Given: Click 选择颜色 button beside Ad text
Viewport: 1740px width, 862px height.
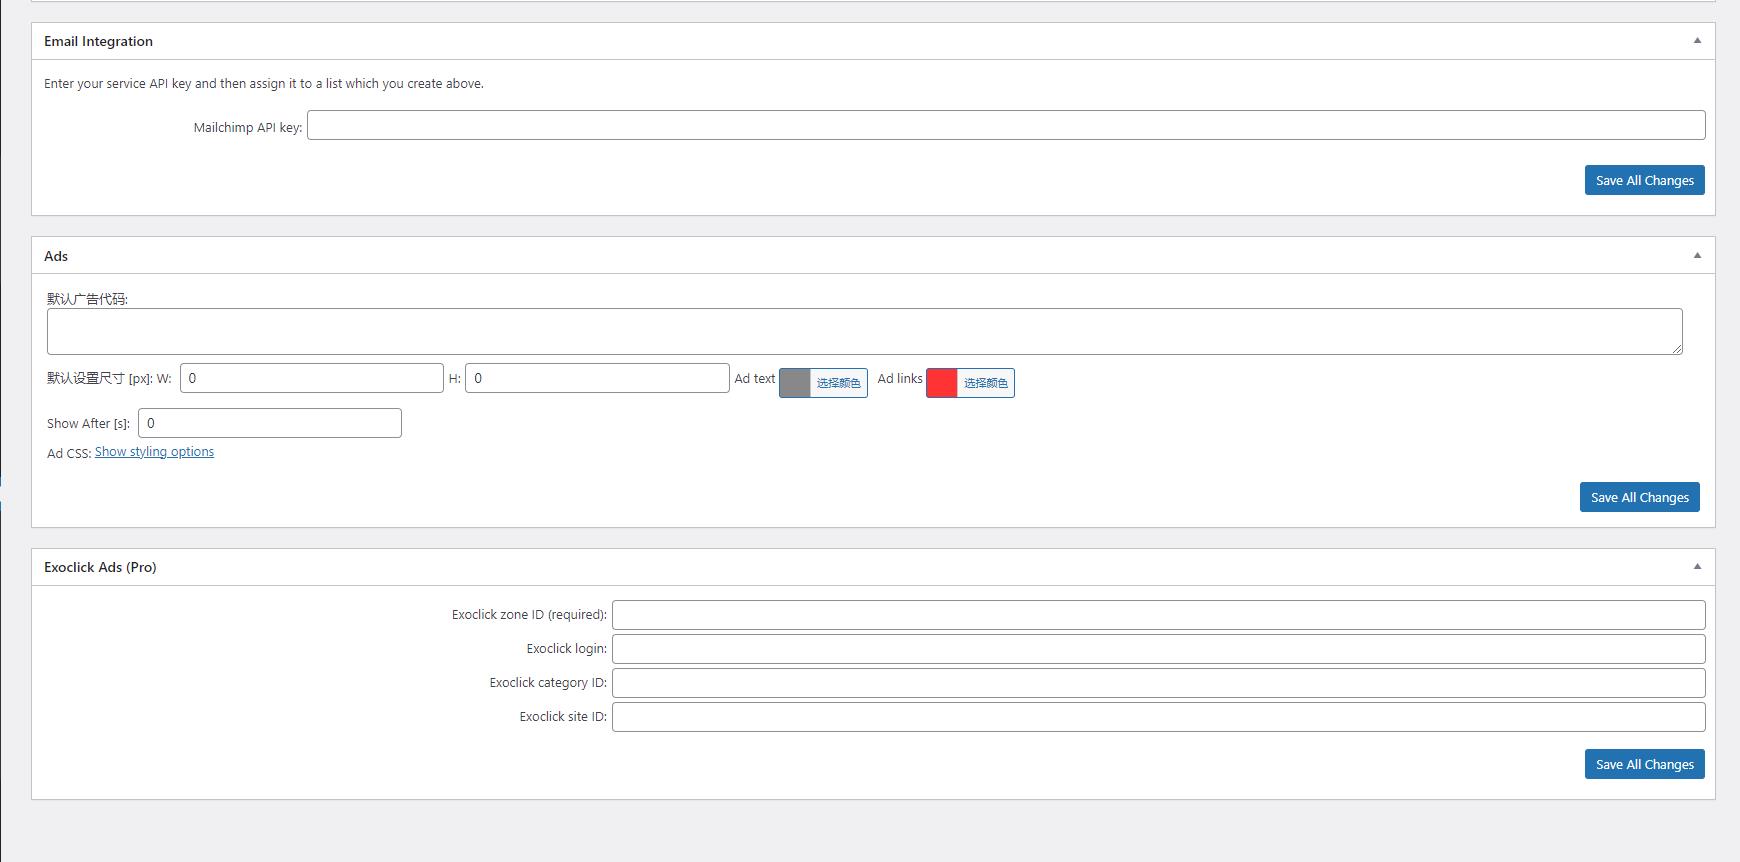Looking at the screenshot, I should point(838,383).
